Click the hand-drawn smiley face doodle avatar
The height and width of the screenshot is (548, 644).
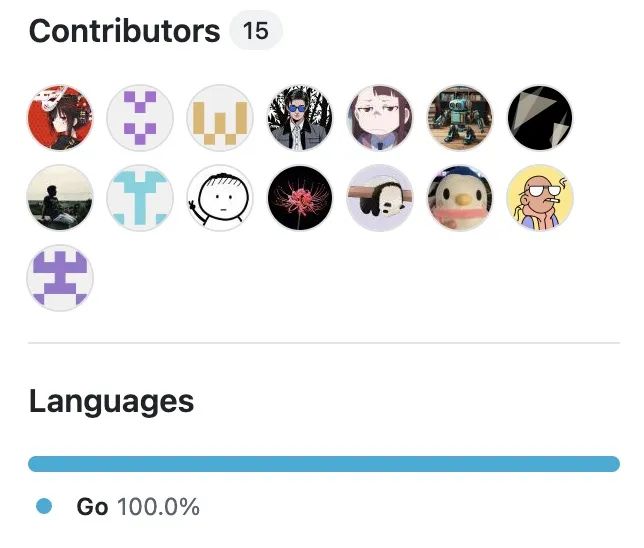220,198
